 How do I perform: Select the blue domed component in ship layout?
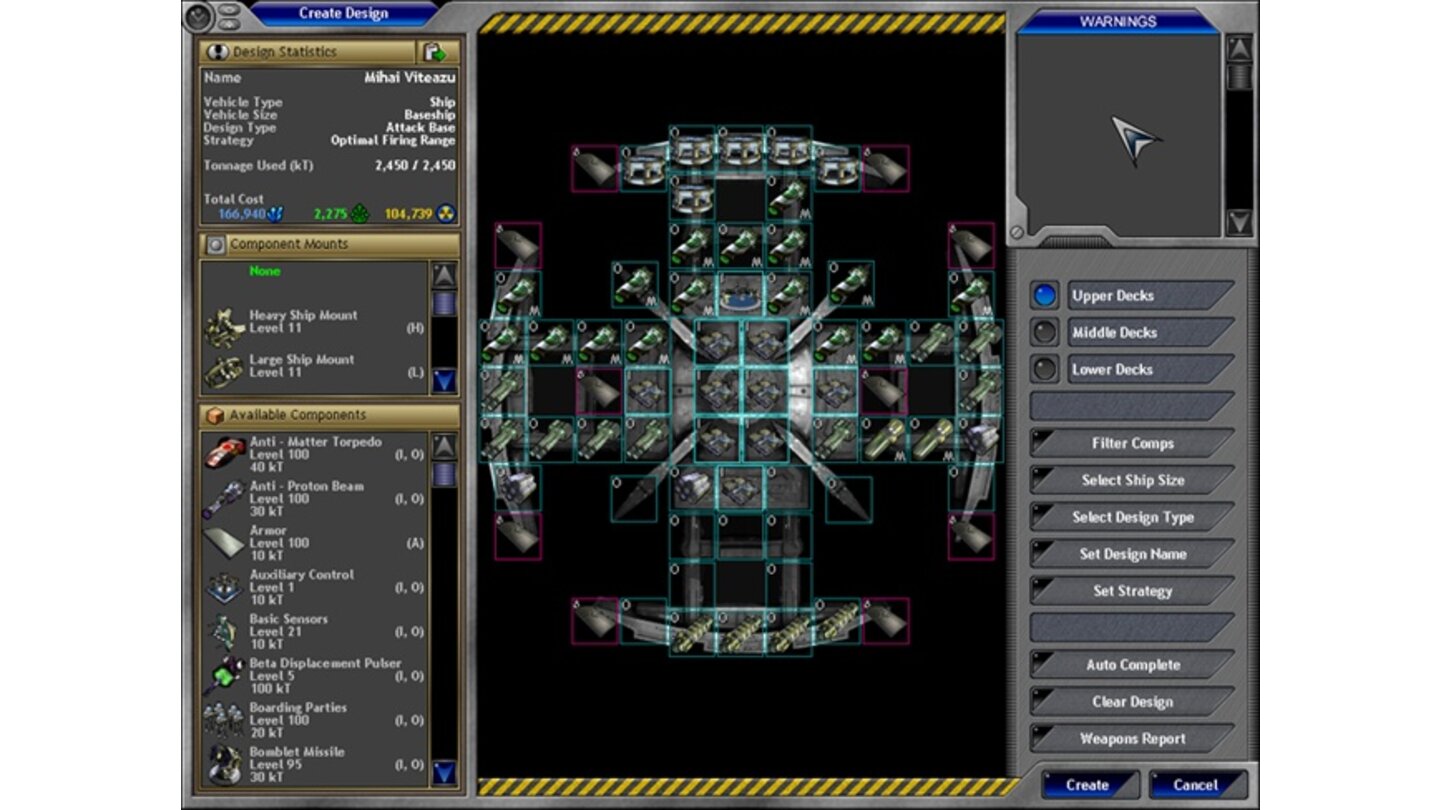pyautogui.click(x=740, y=294)
